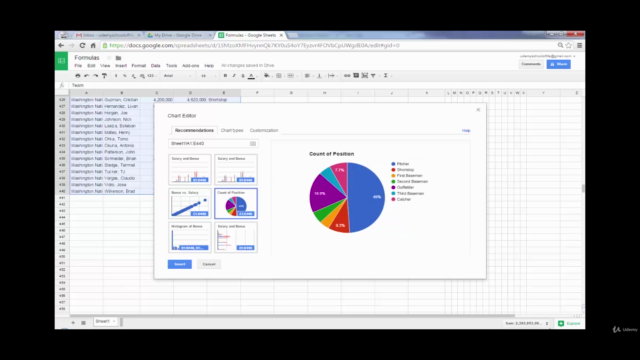Open the Arial font dropdown
This screenshot has height=360, width=640.
point(177,76)
